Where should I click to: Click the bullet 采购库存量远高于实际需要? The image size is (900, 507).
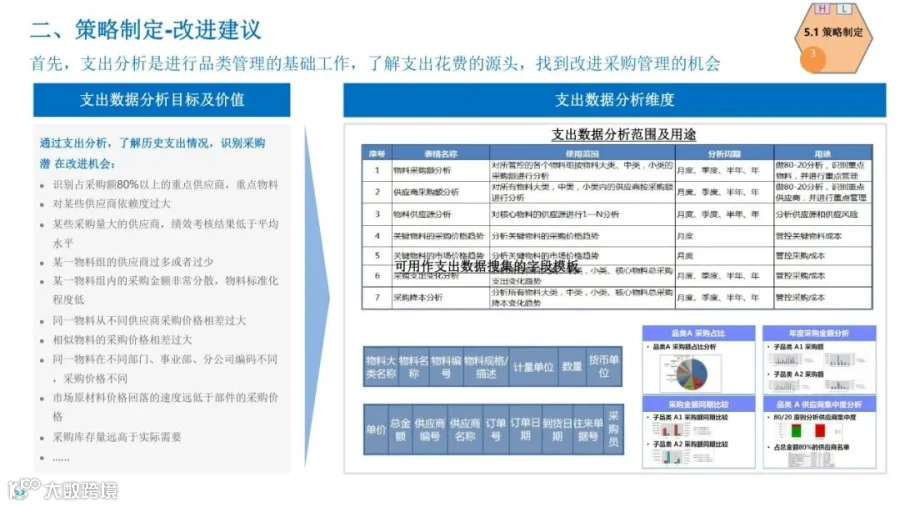(x=117, y=437)
